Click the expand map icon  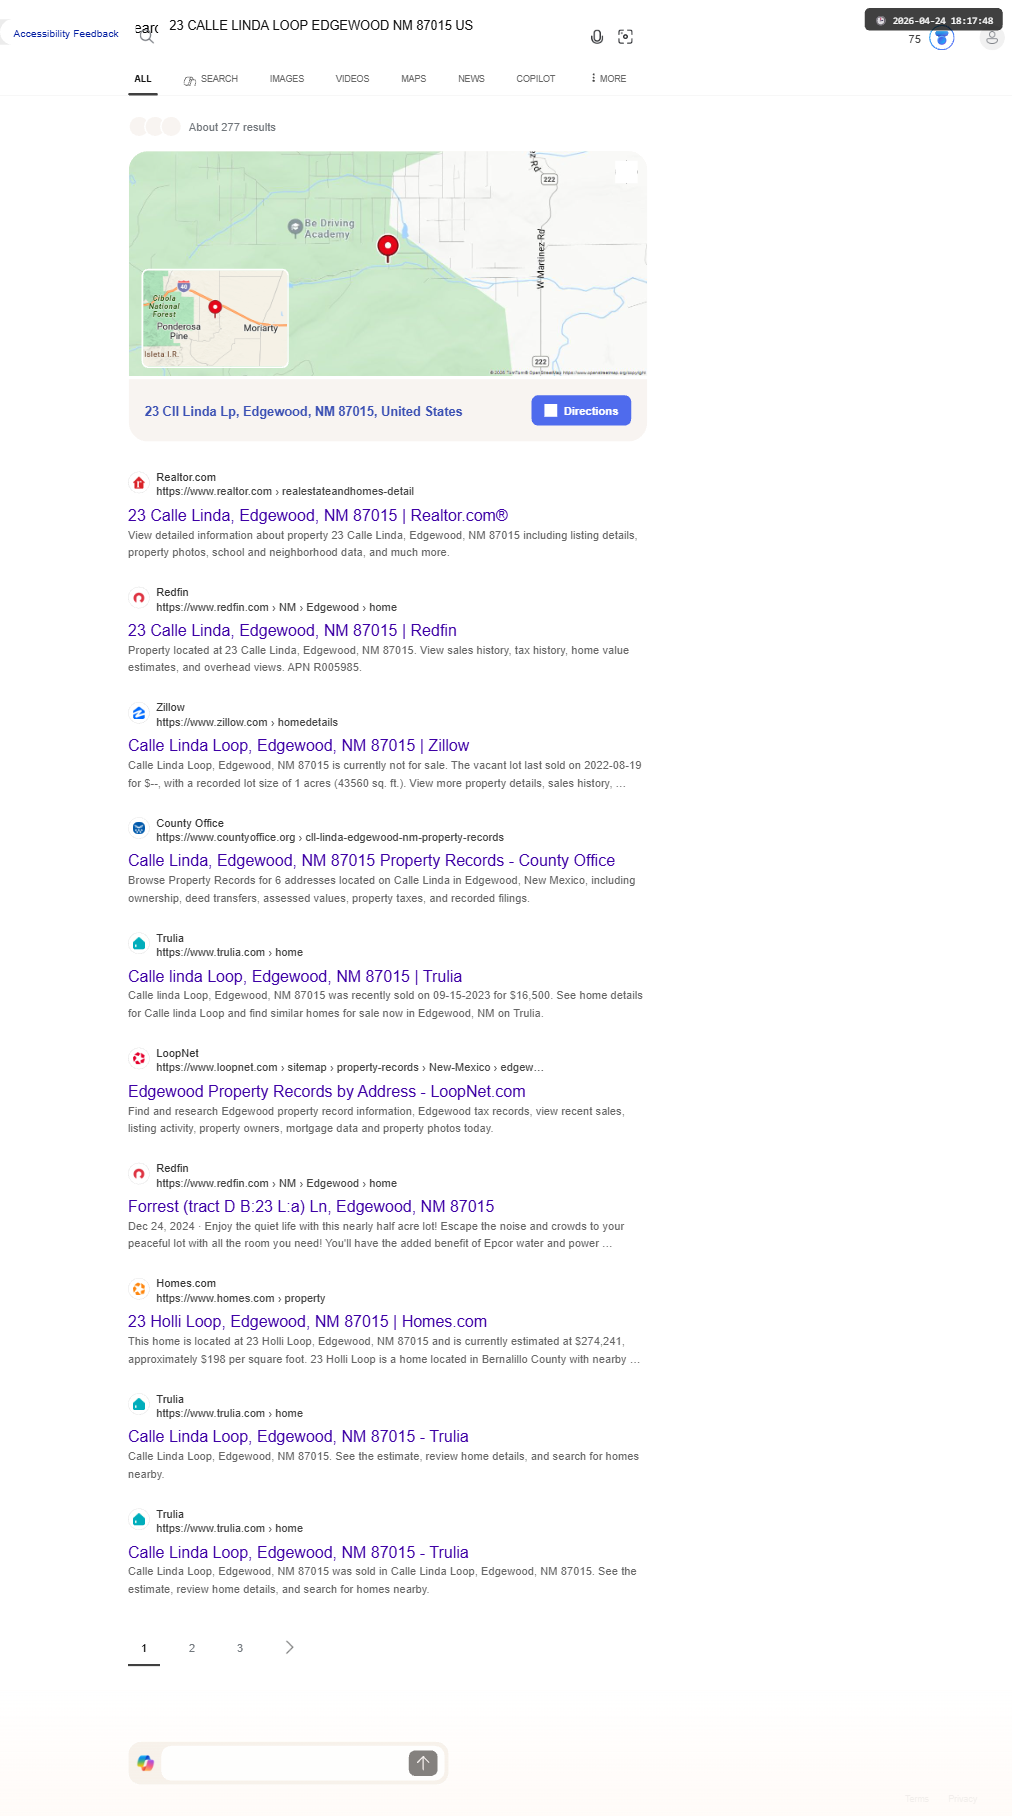click(626, 172)
